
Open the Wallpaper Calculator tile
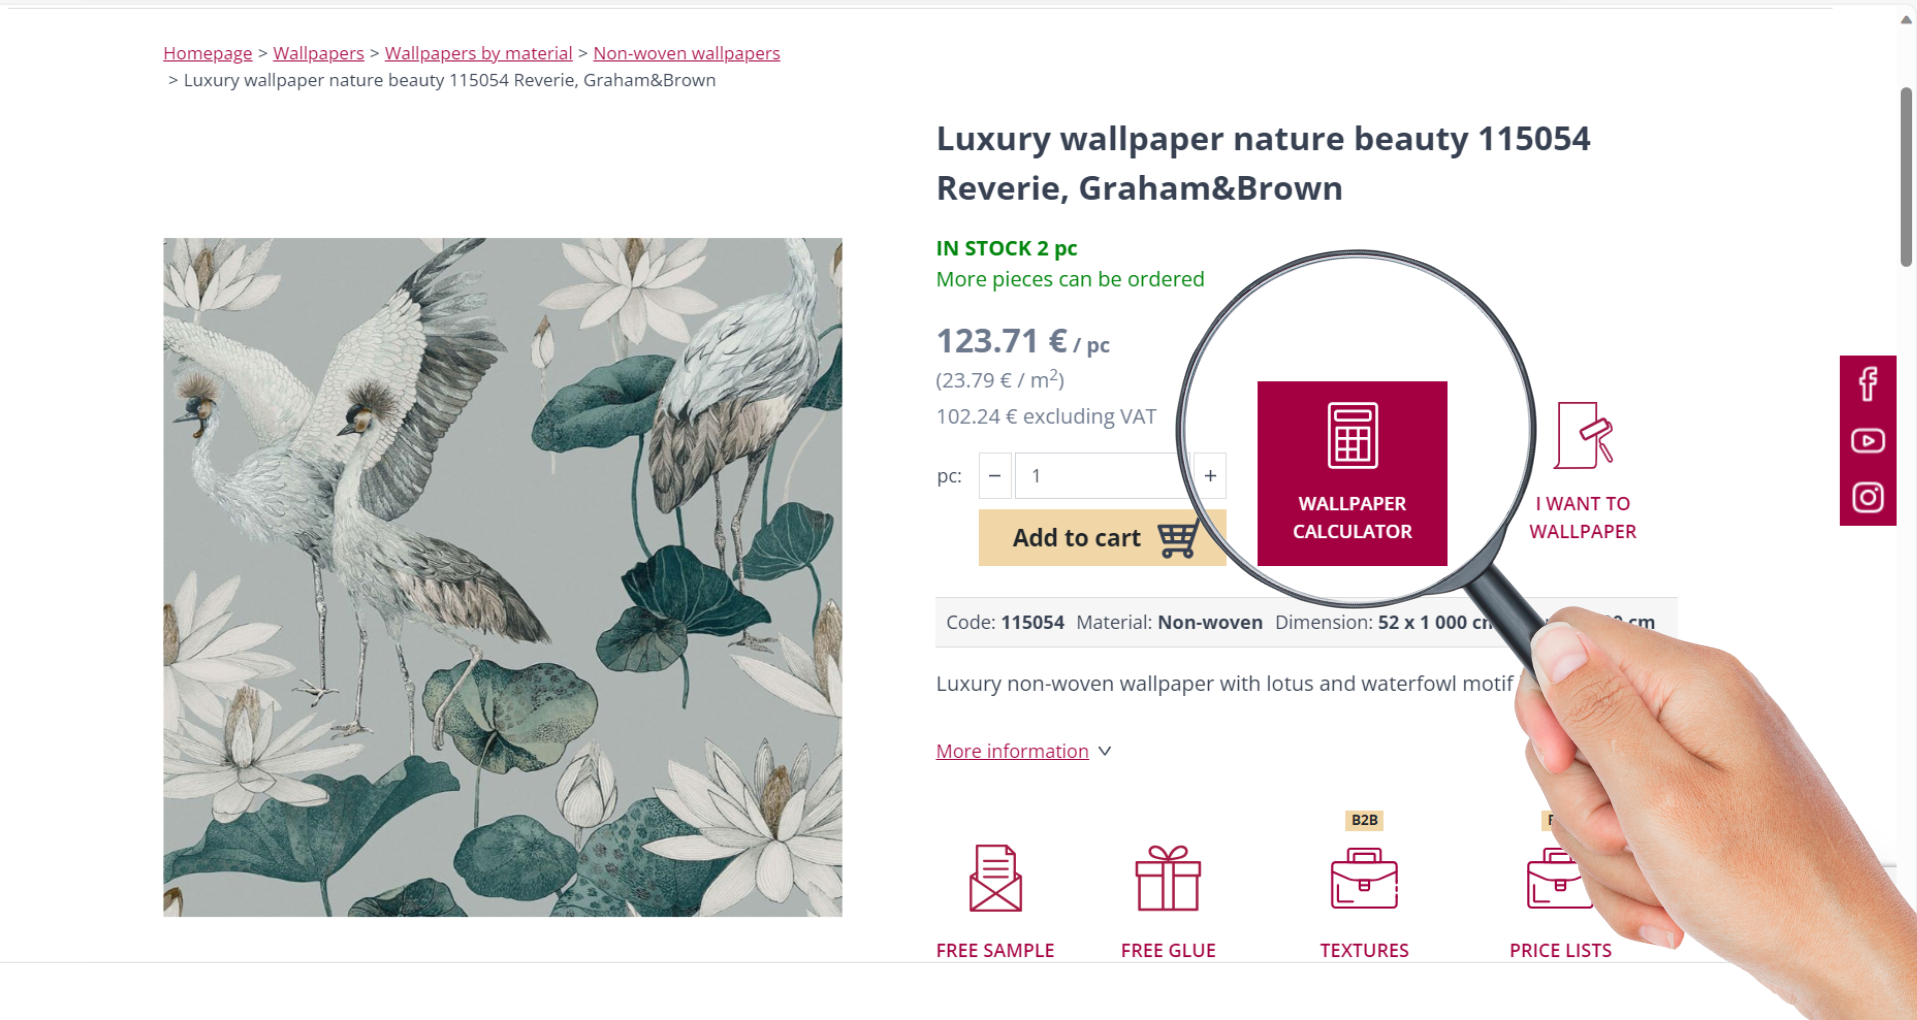(1351, 473)
